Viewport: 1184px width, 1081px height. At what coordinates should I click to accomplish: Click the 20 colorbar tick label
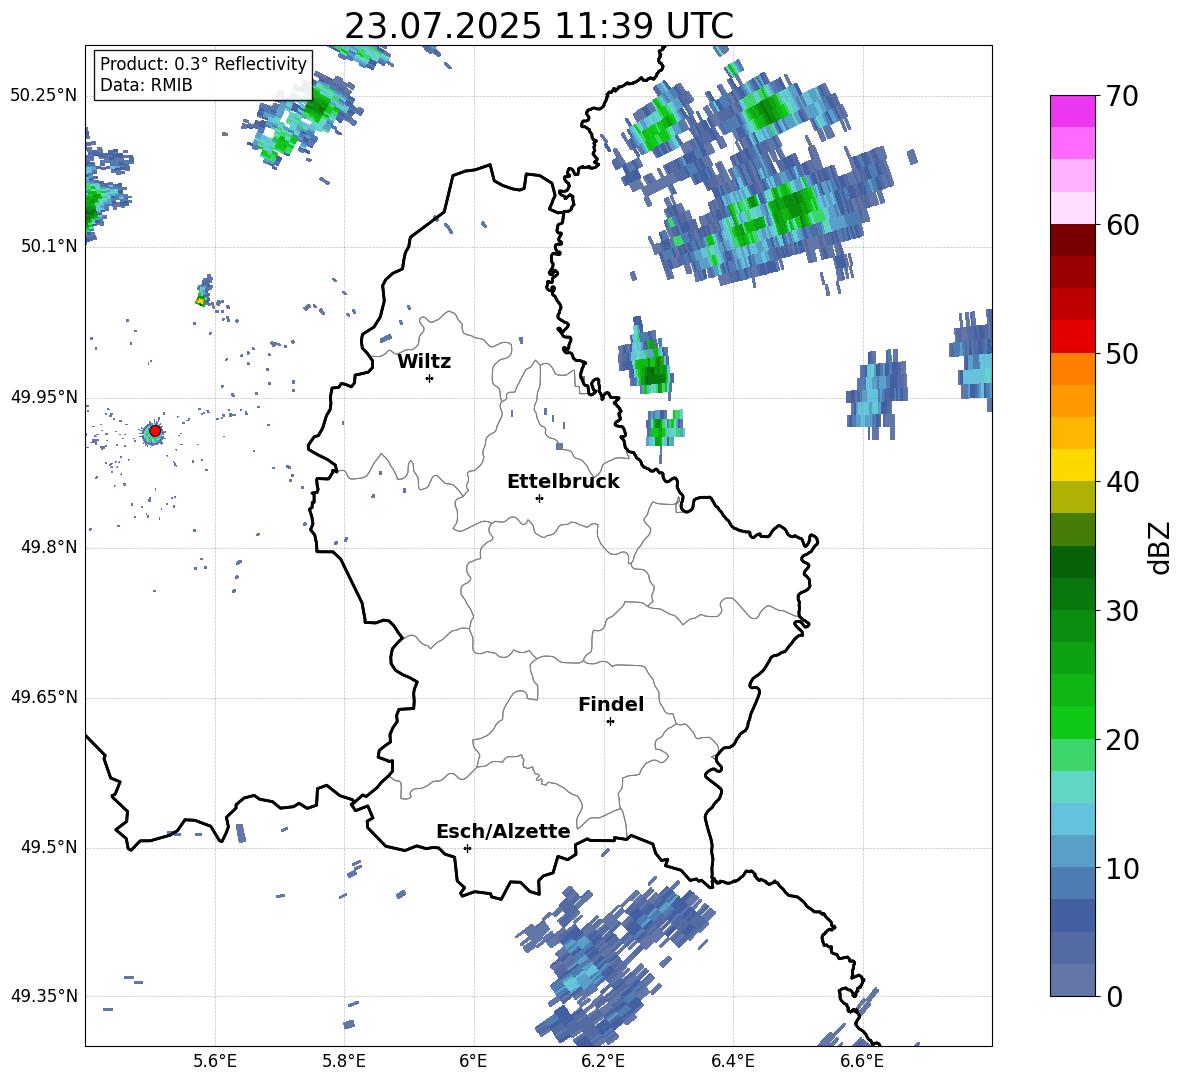[x=1122, y=739]
